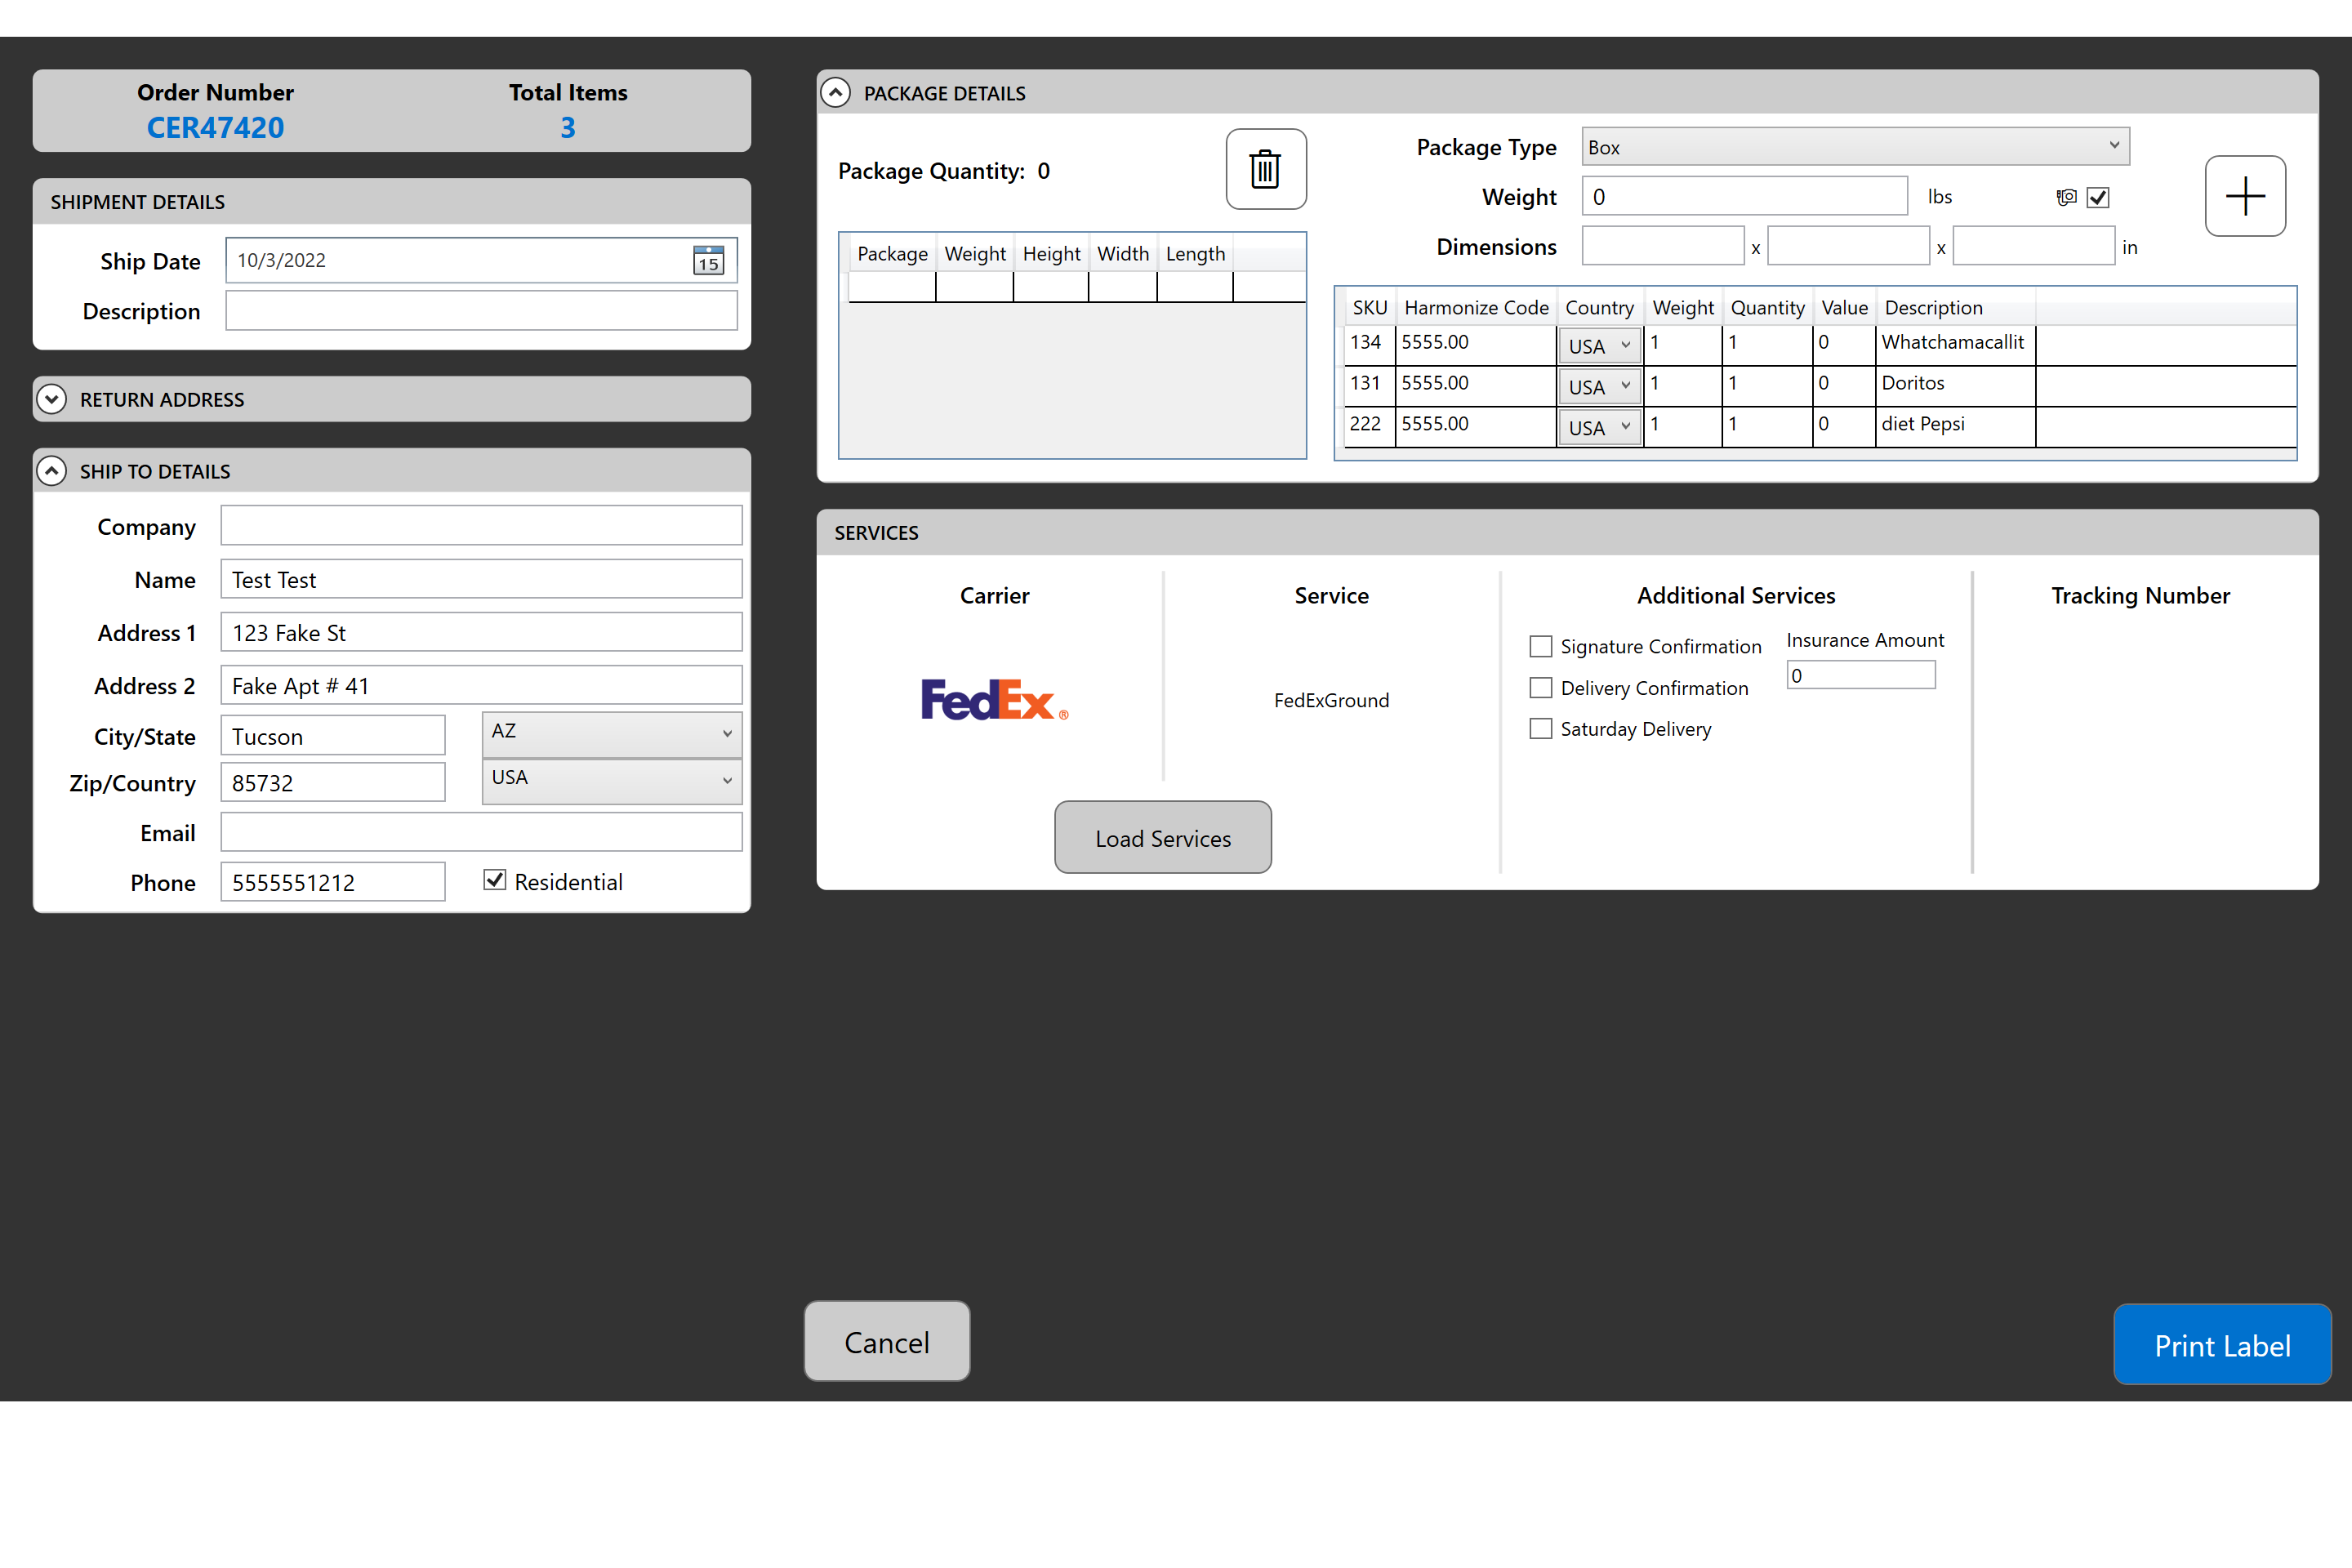Click Cancel button
2352x1568 pixels.
[x=885, y=1343]
